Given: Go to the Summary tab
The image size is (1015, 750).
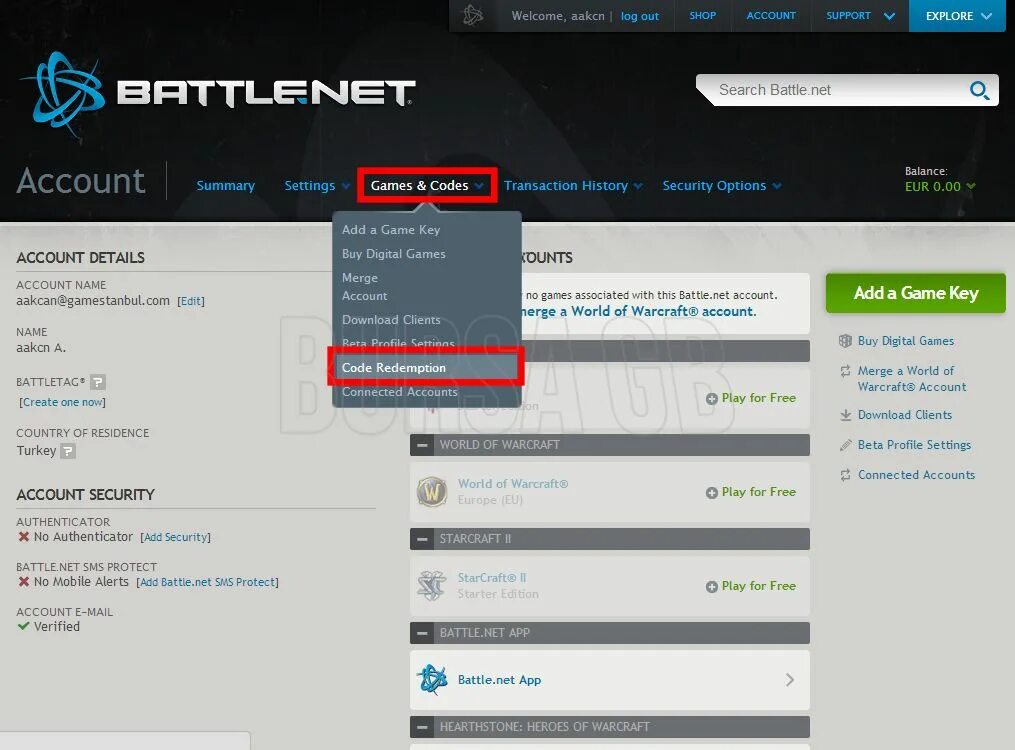Looking at the screenshot, I should pos(225,186).
